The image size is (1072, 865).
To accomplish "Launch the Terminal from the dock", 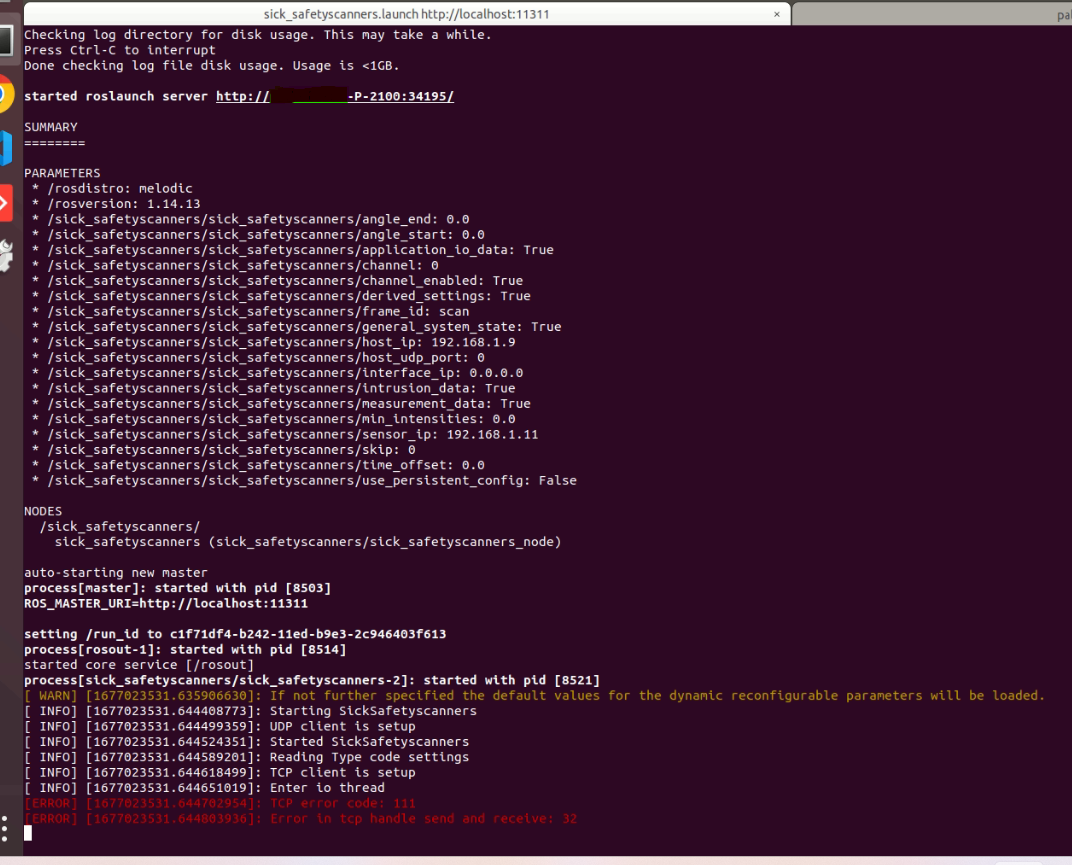I will point(6,38).
